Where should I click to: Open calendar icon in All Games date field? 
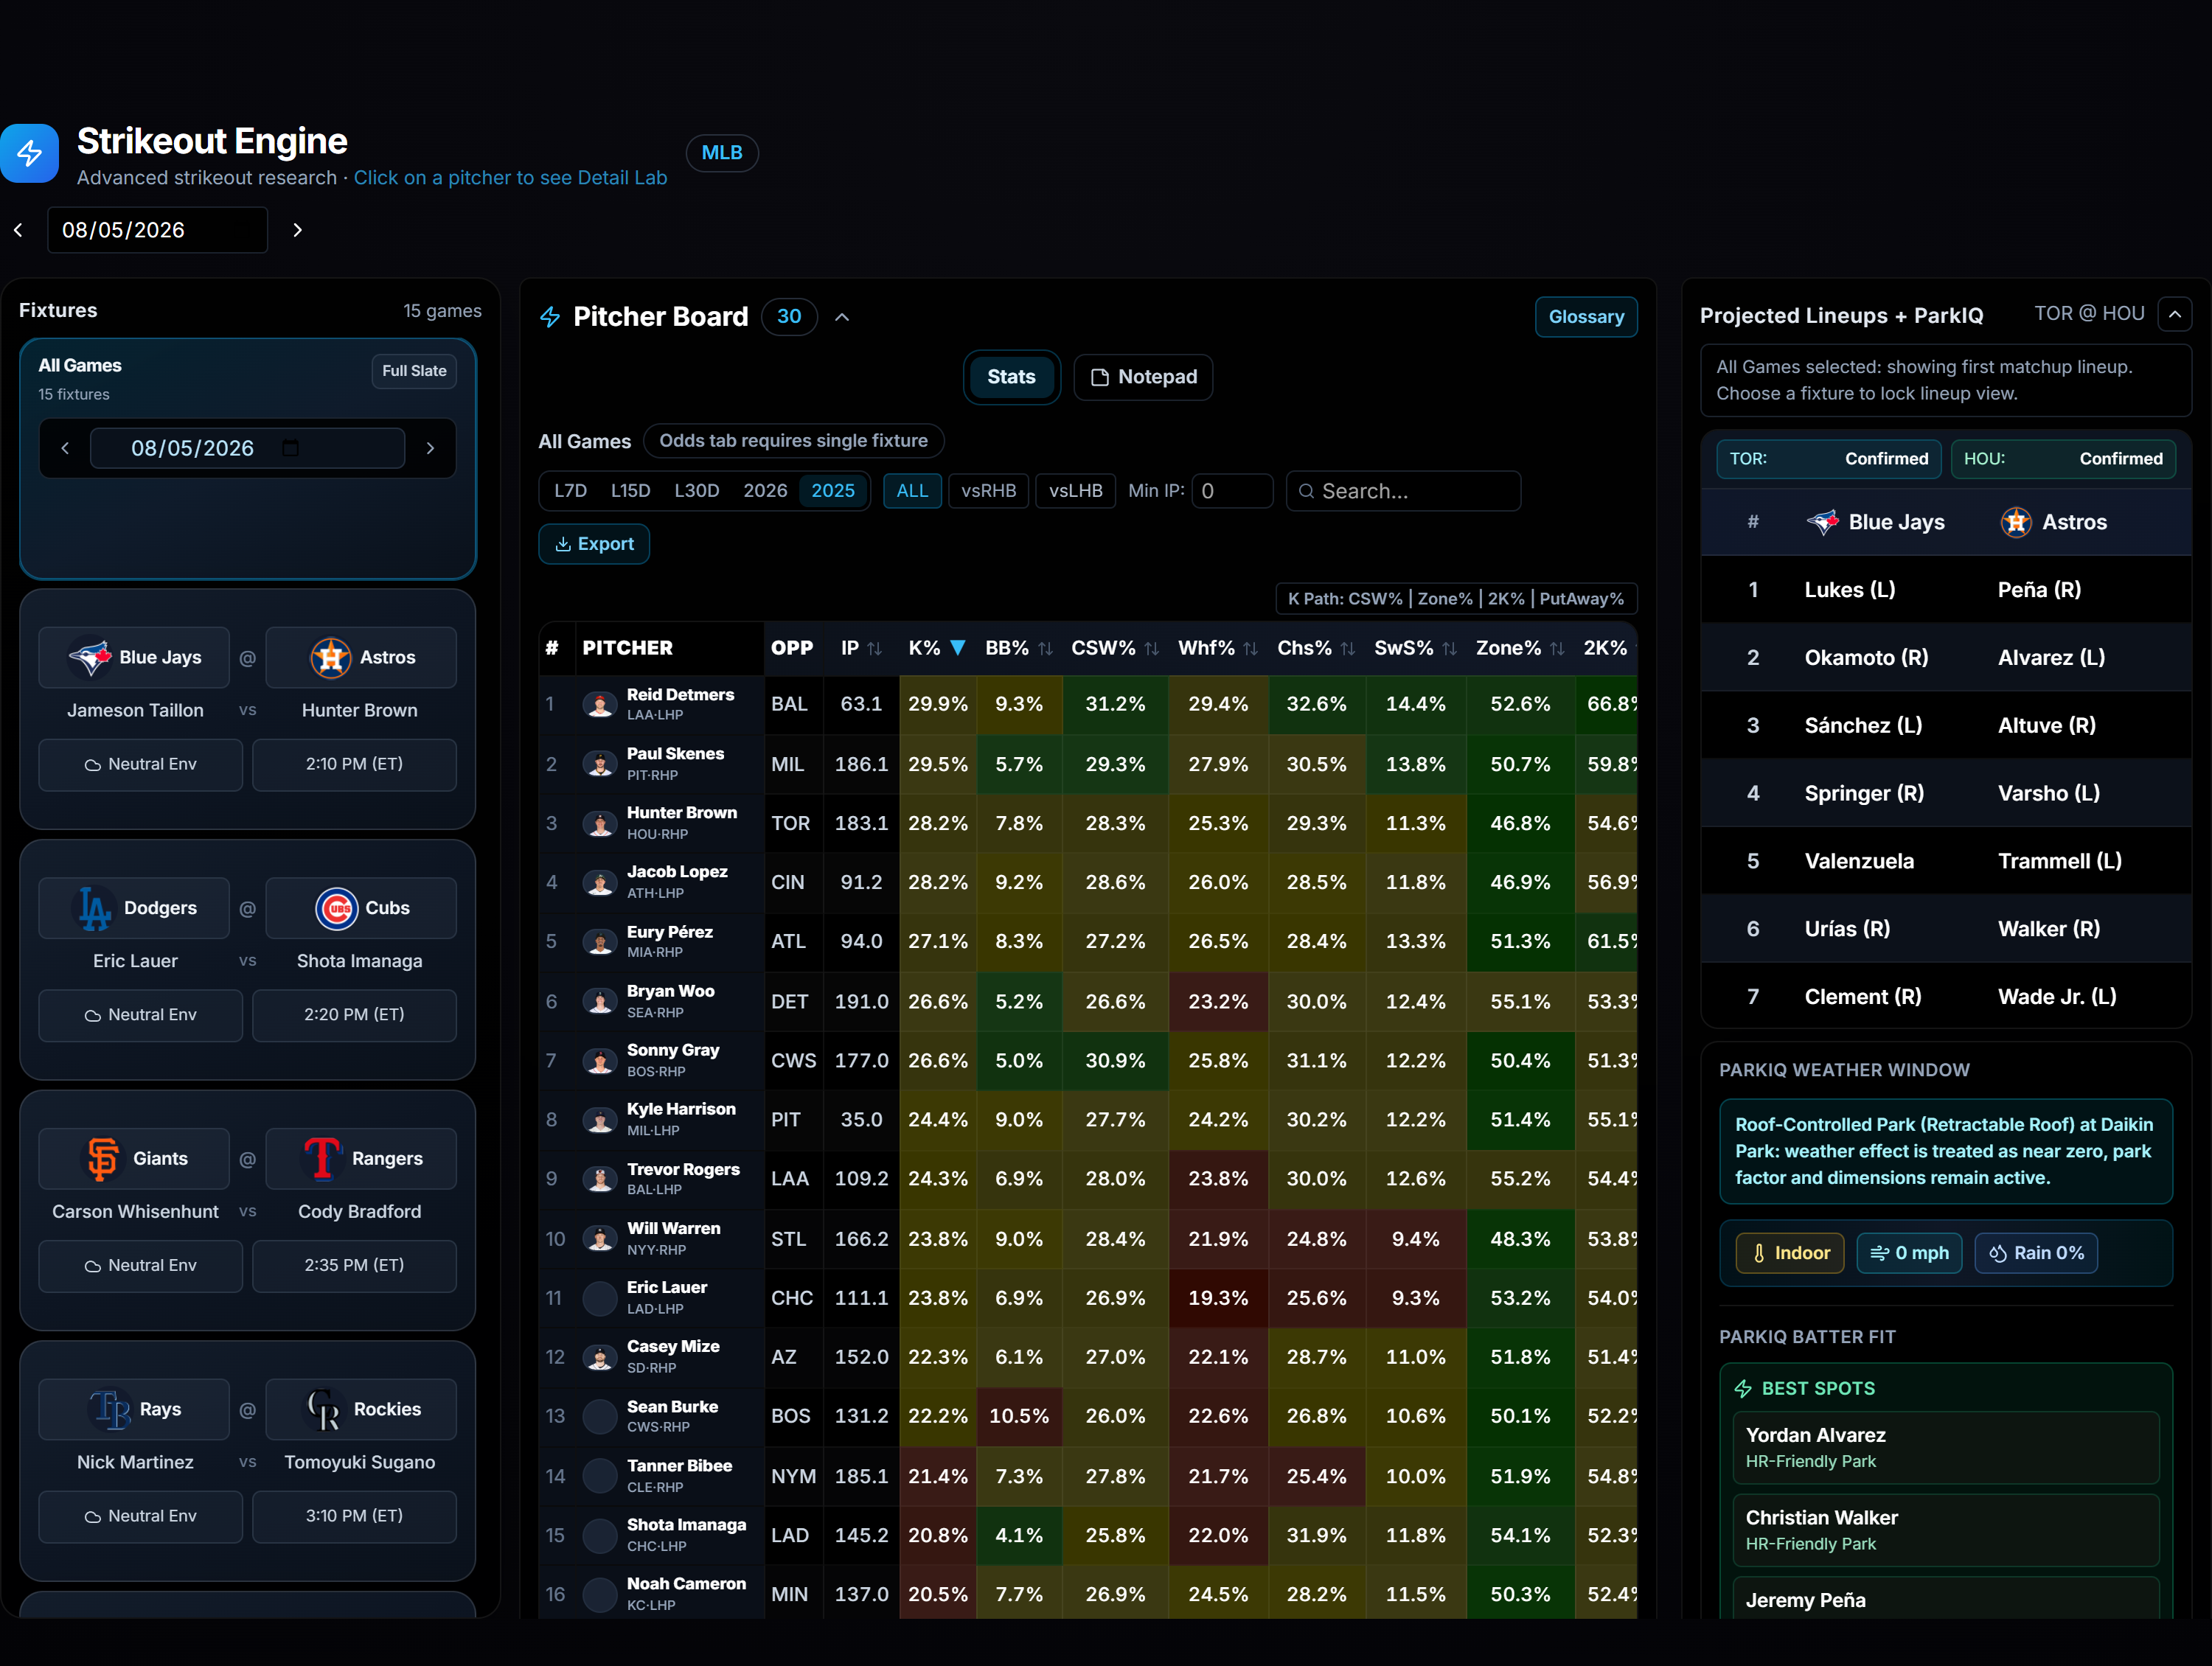pyautogui.click(x=291, y=447)
